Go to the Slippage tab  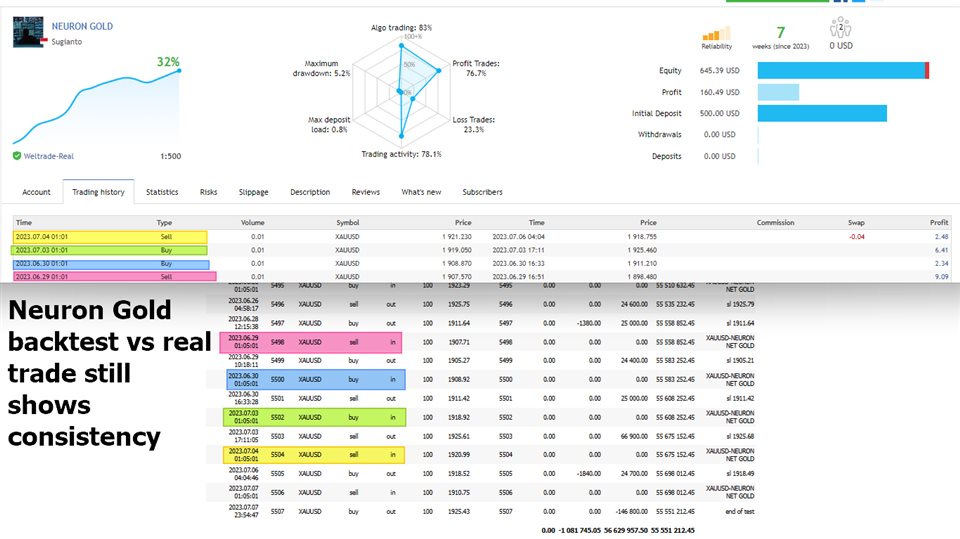point(253,192)
